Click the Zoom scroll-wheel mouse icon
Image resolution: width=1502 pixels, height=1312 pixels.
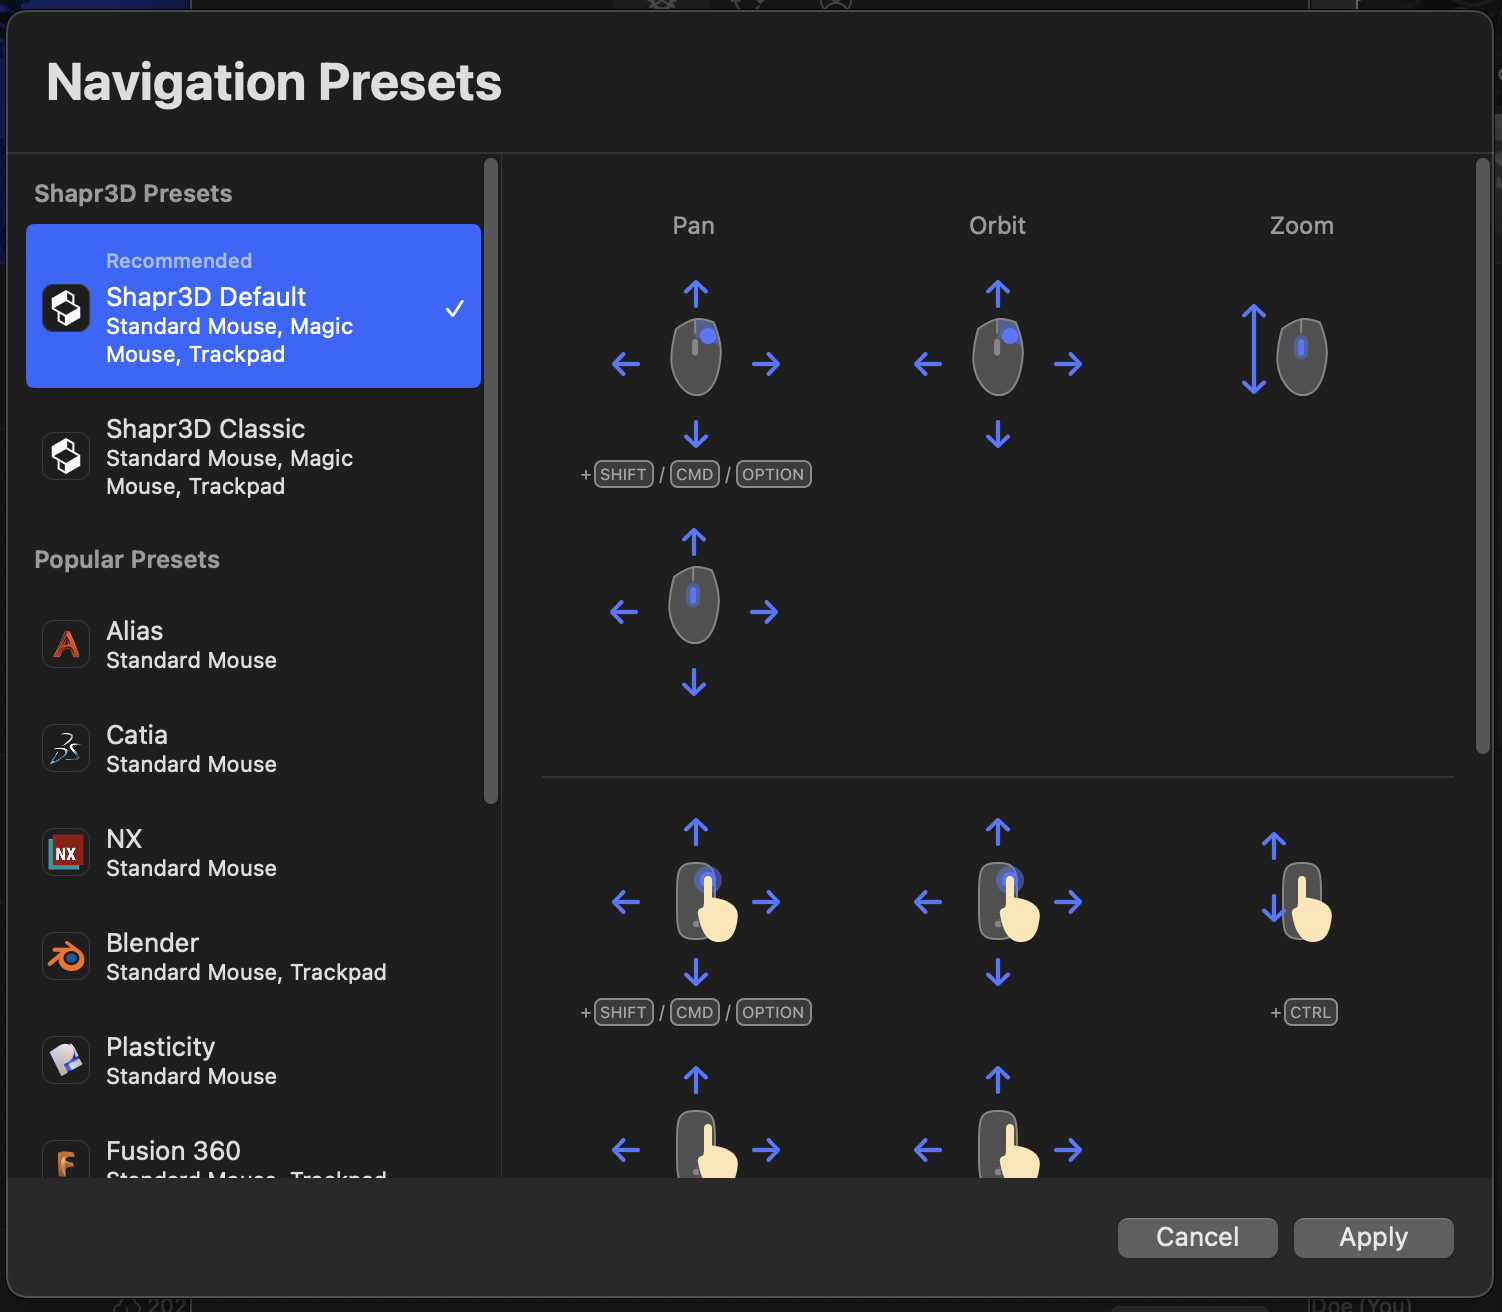tap(1302, 357)
